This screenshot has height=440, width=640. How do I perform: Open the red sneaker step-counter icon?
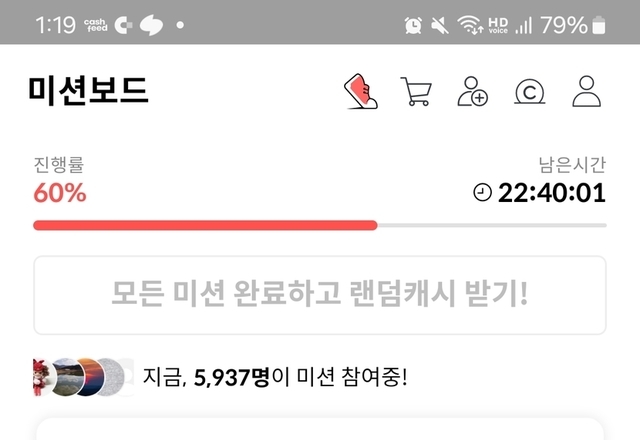click(x=362, y=91)
